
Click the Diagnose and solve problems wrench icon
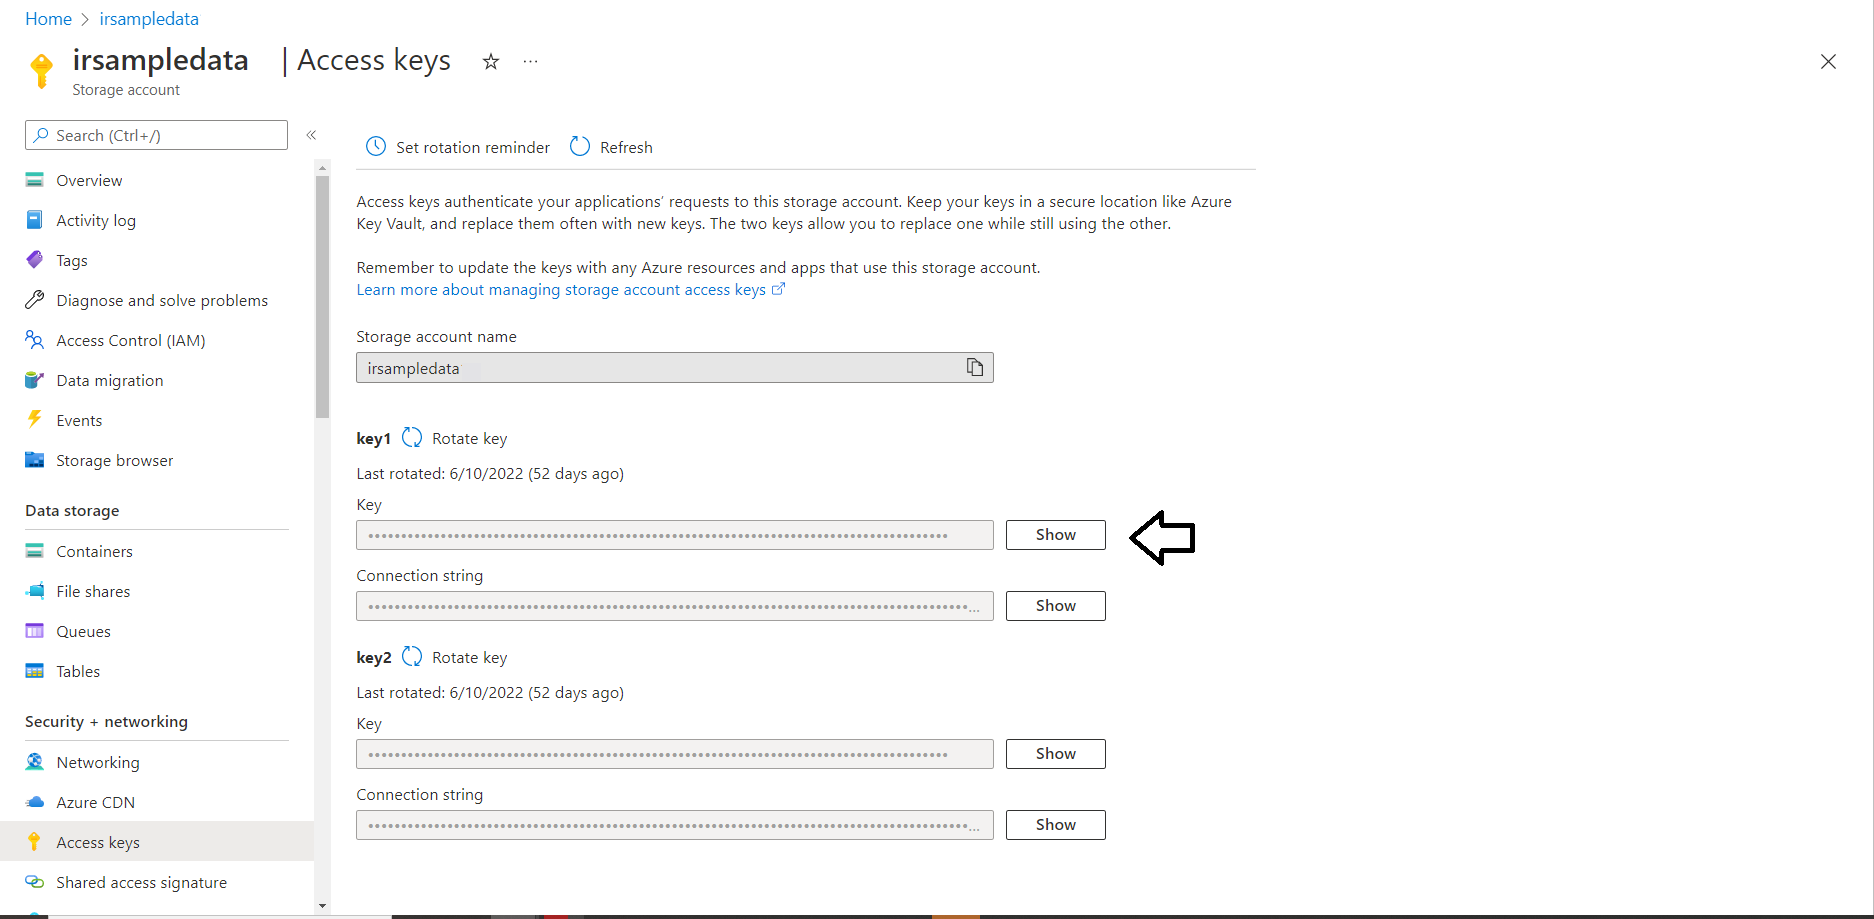point(35,300)
